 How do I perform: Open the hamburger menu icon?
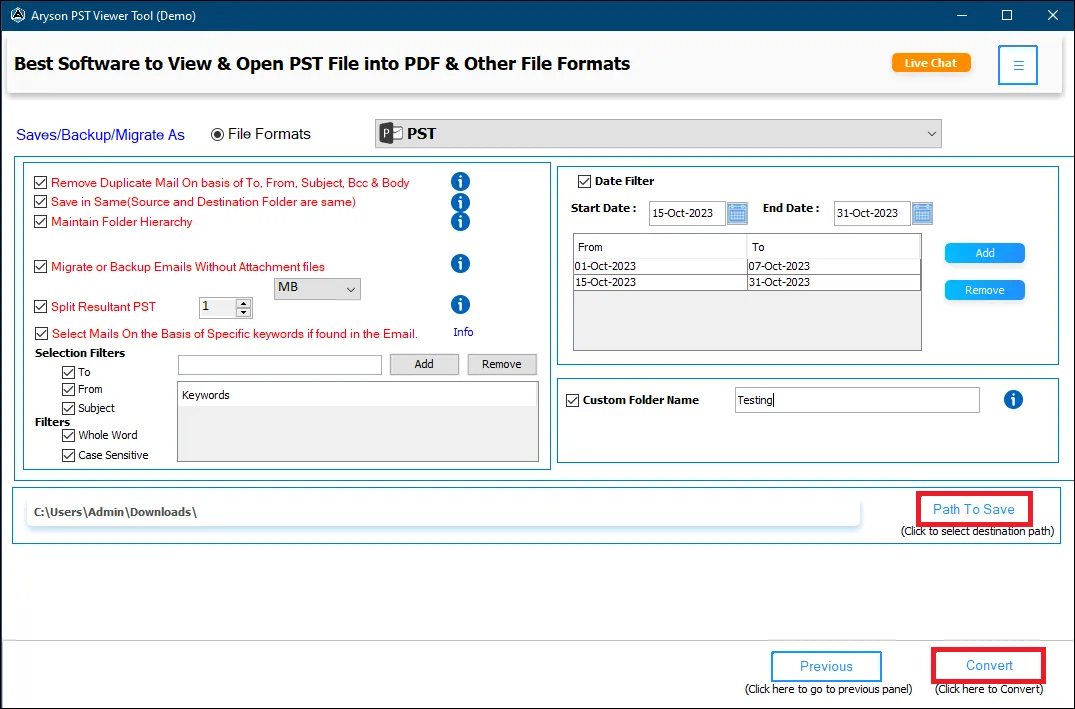1017,65
